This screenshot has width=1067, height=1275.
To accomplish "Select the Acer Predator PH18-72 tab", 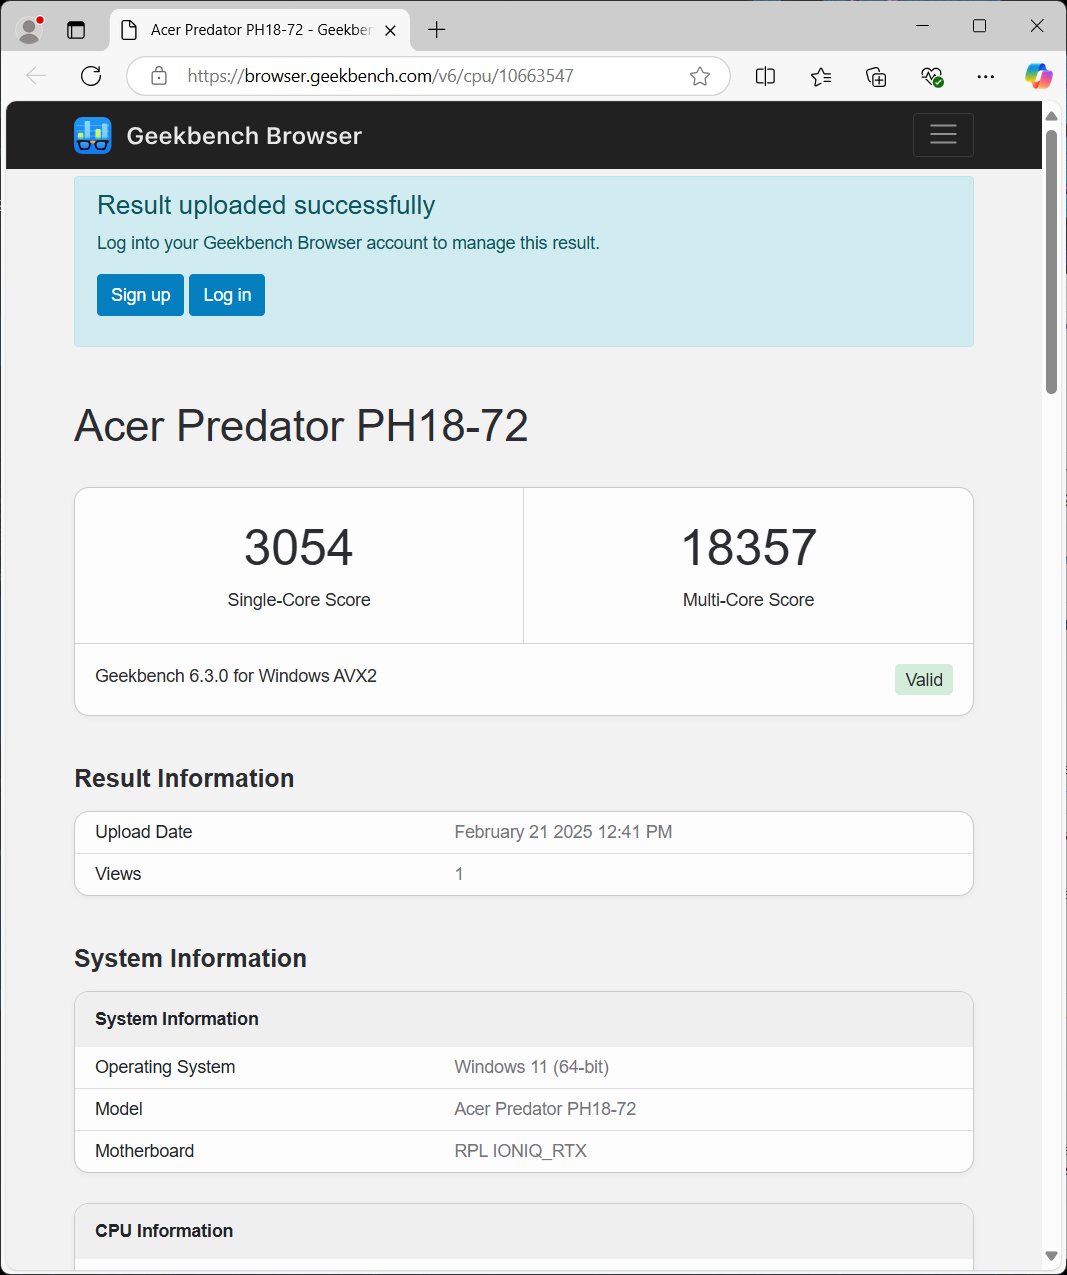I will 260,30.
